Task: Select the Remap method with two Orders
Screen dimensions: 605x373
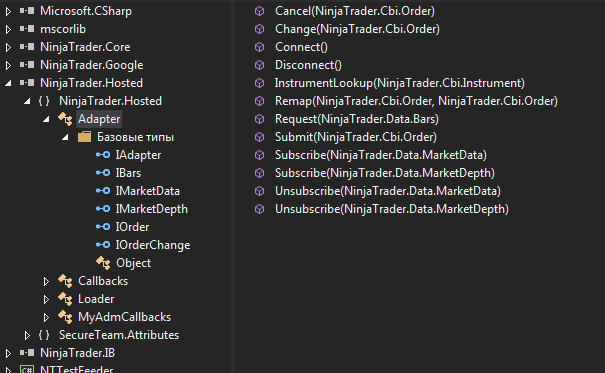Action: coord(416,101)
